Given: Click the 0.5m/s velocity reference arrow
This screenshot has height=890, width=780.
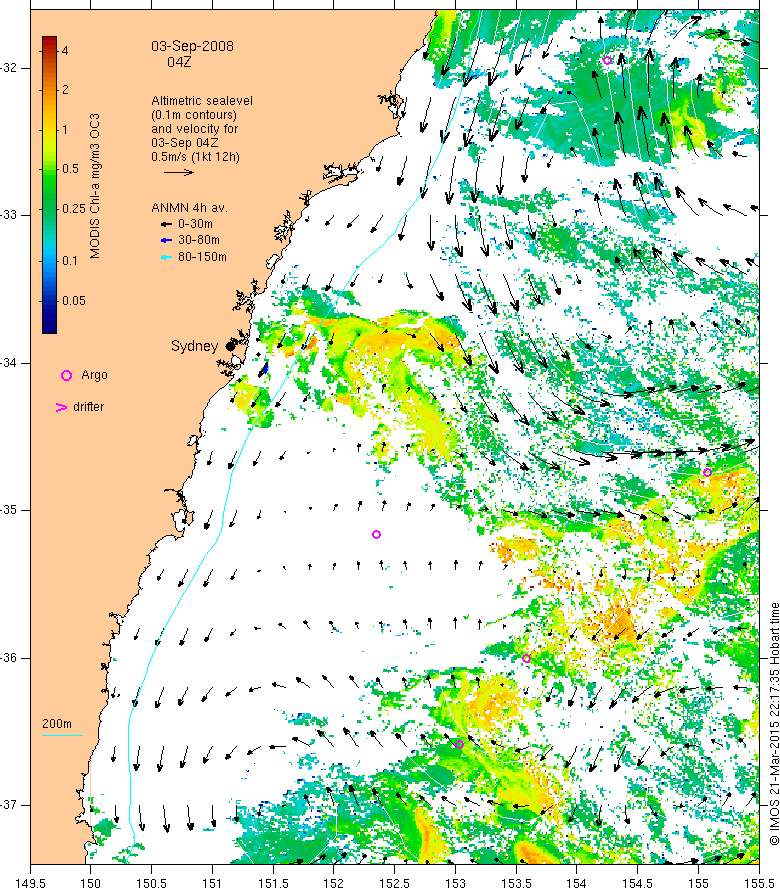Looking at the screenshot, I should [x=179, y=172].
